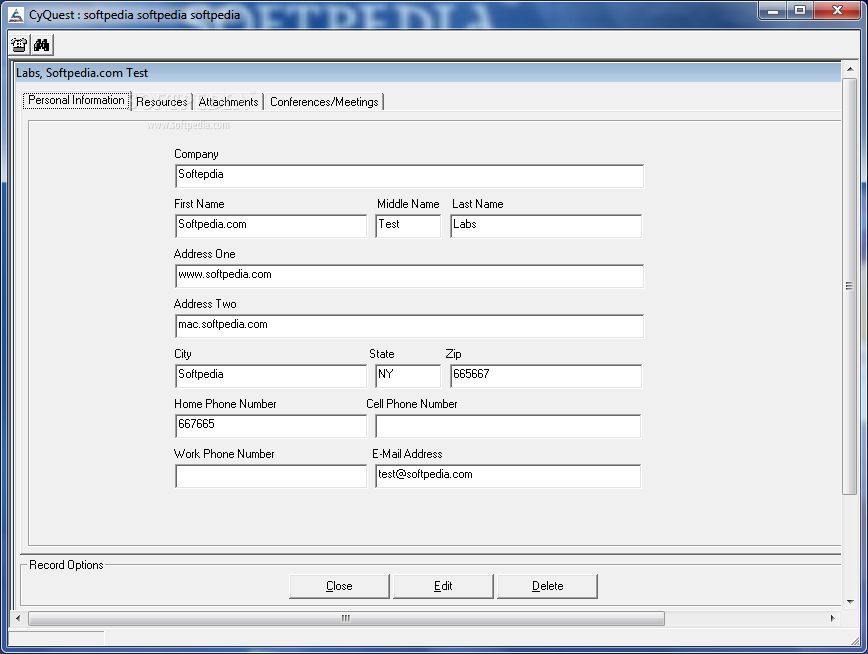The width and height of the screenshot is (868, 654).
Task: Open the Attachments tab
Action: (x=228, y=102)
